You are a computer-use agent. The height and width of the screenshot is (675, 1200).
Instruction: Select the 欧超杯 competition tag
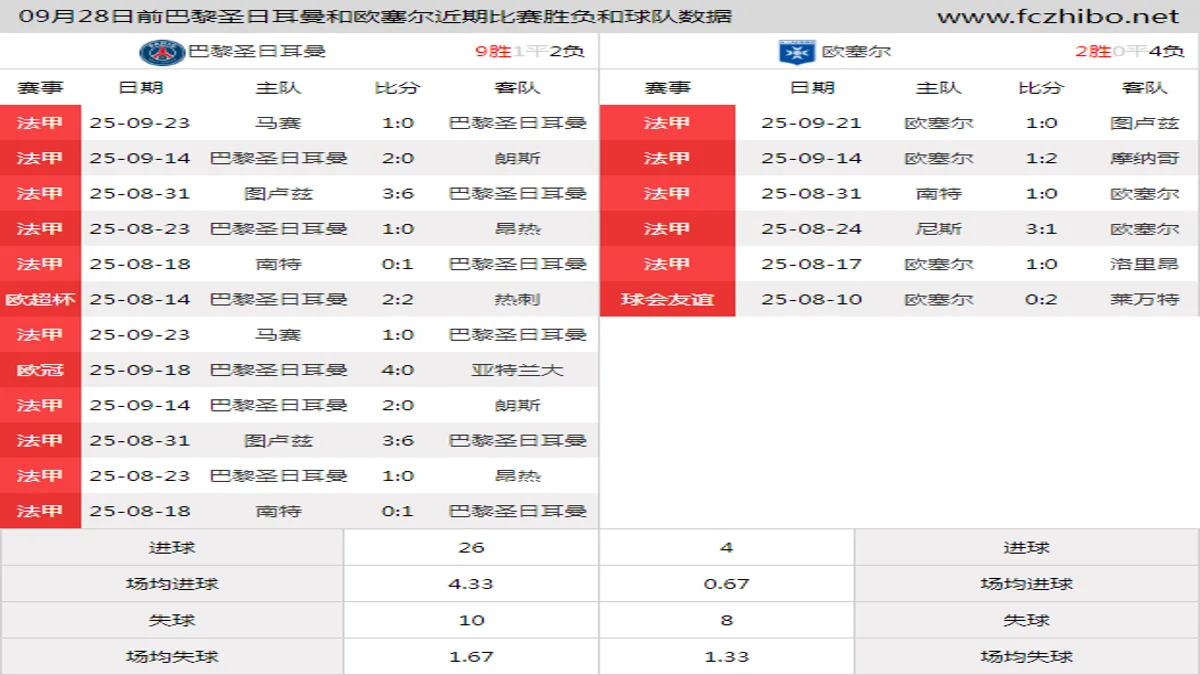(40, 299)
